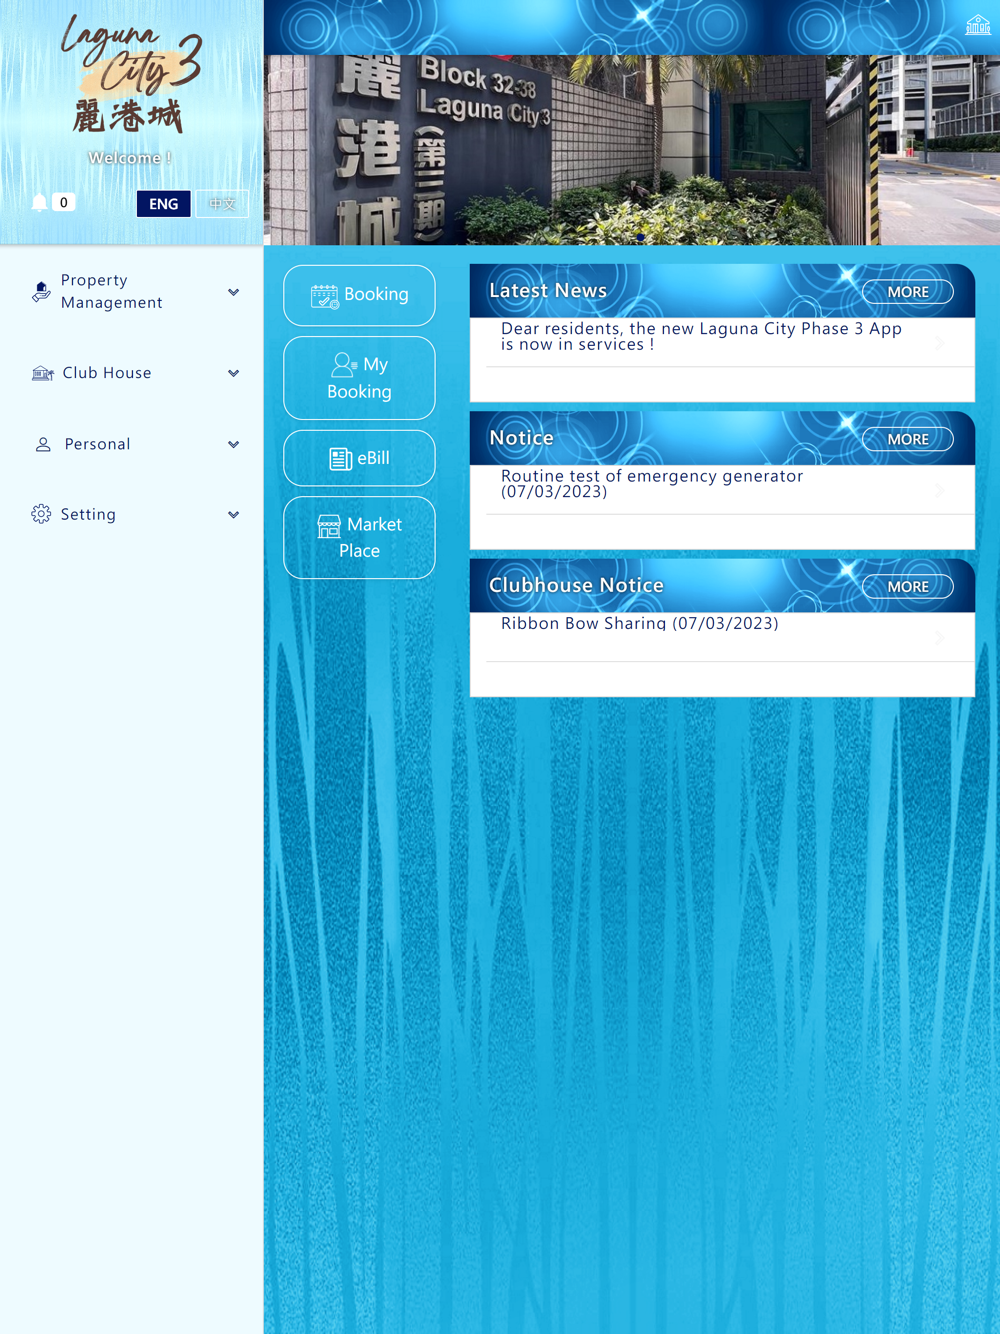
Task: Select the Club House menu label
Action: pyautogui.click(x=107, y=373)
